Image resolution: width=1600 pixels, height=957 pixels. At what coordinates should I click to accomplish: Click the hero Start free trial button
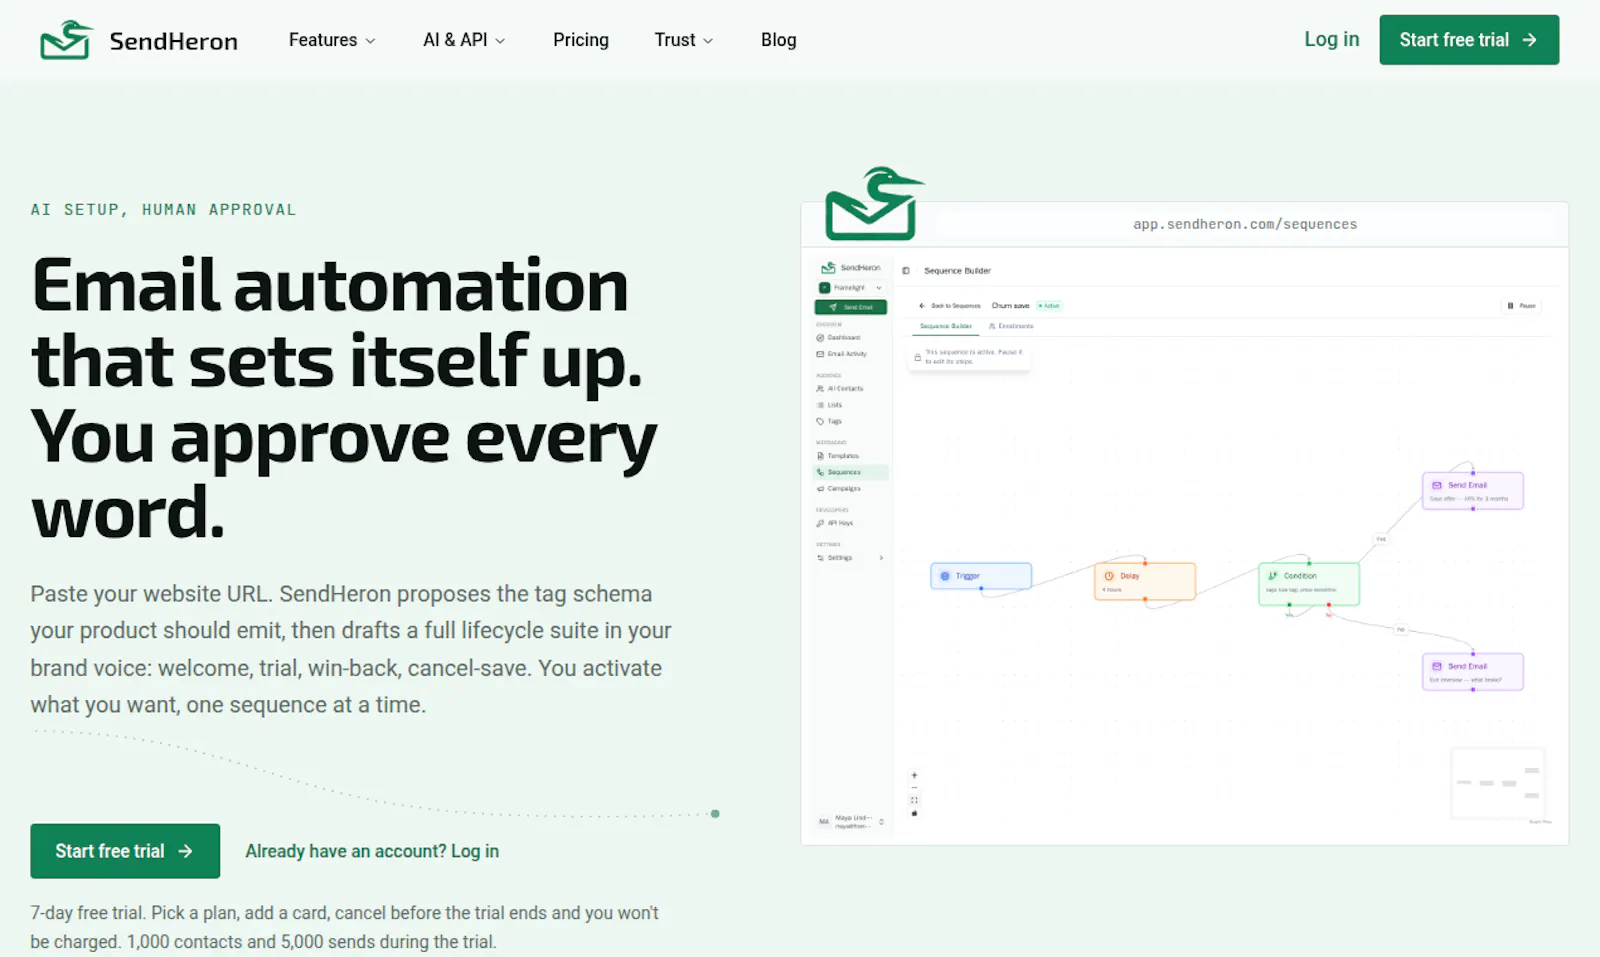(125, 851)
